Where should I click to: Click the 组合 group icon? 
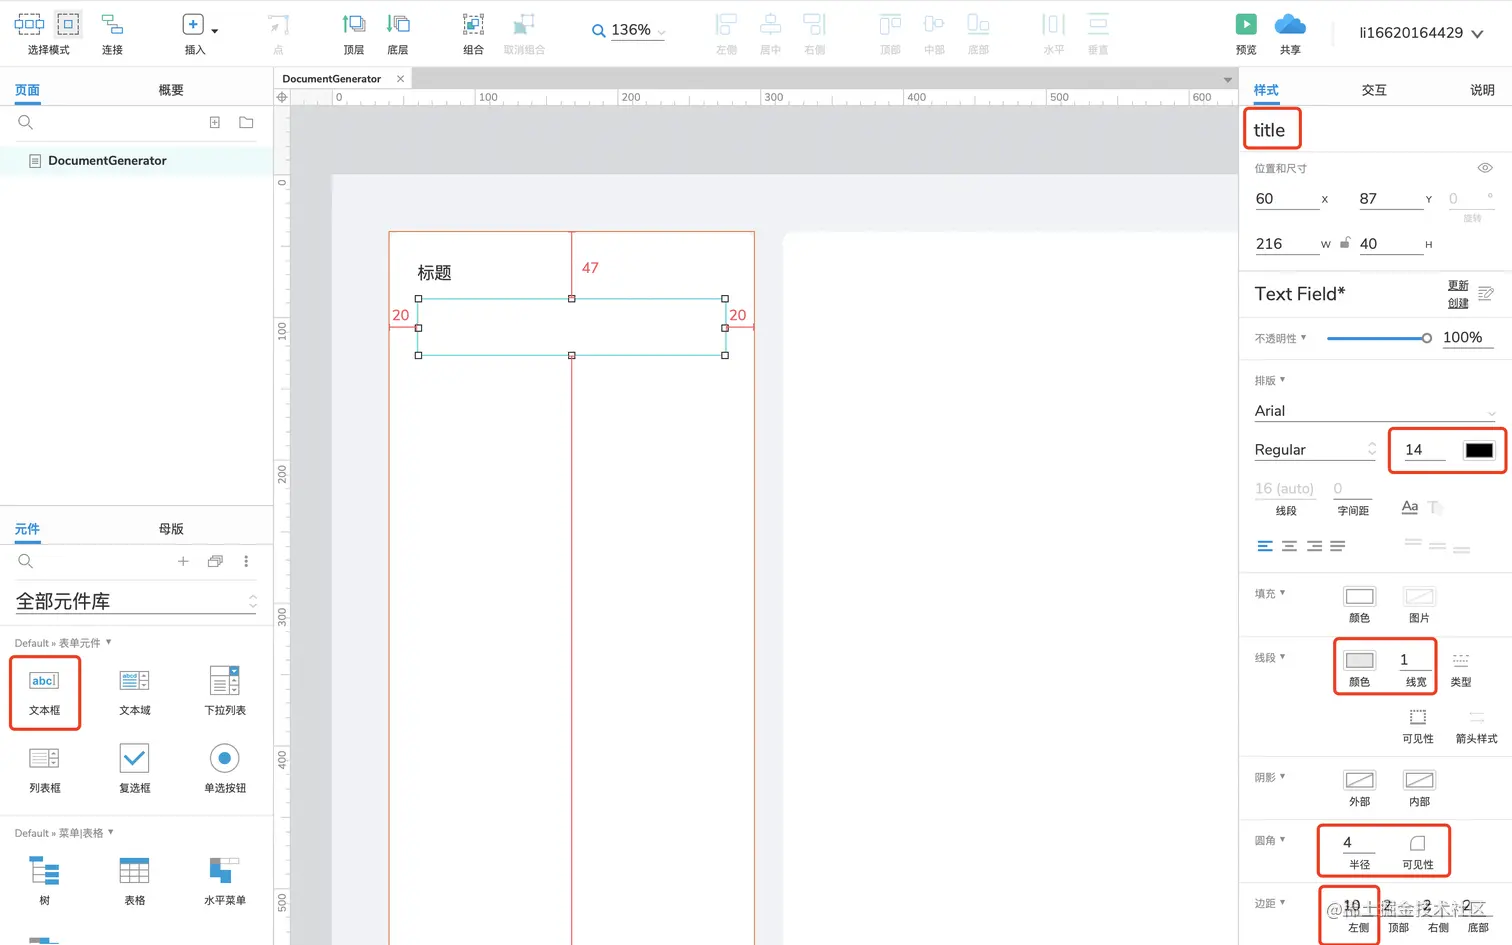[x=473, y=24]
